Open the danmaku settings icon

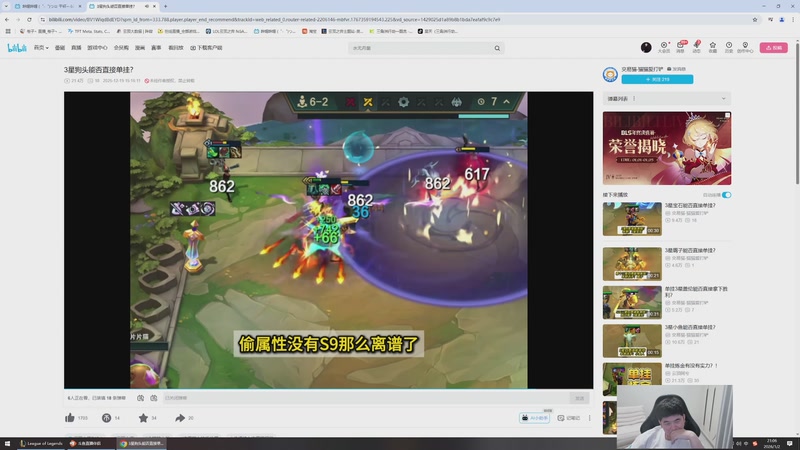pyautogui.click(x=154, y=398)
